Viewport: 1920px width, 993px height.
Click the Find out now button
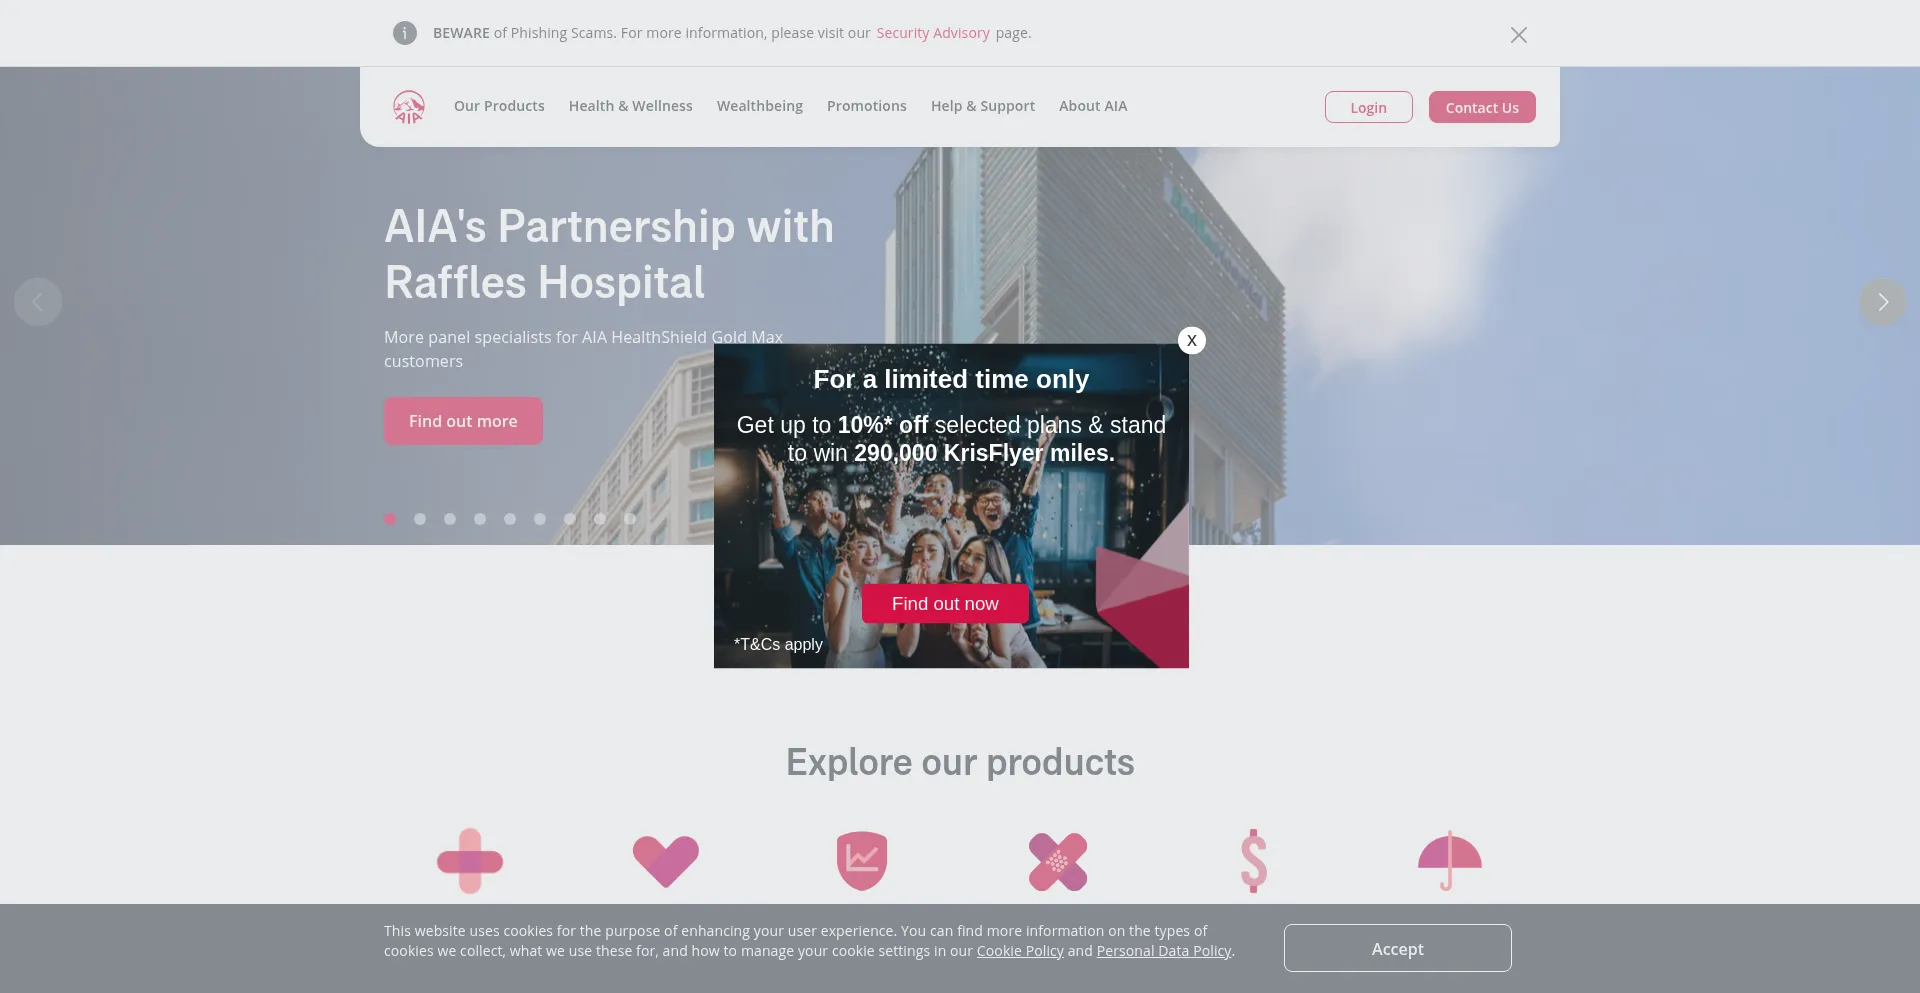(945, 604)
